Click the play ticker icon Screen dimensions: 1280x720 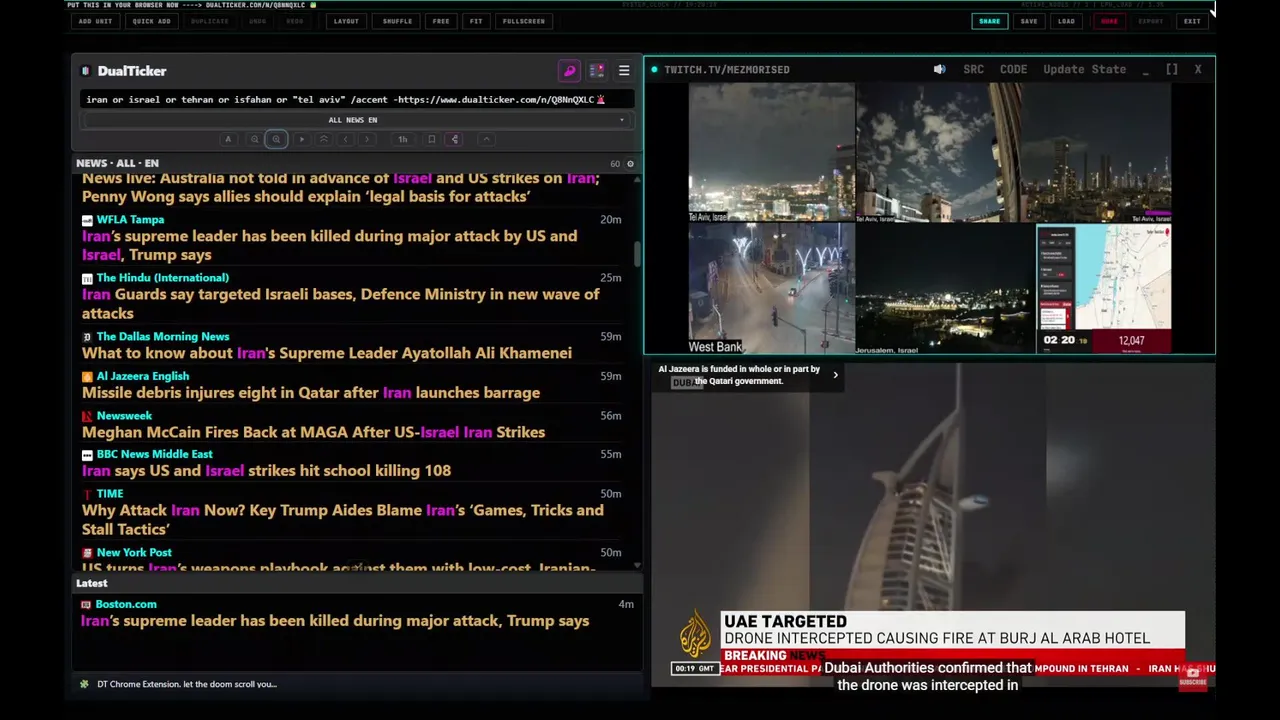pyautogui.click(x=302, y=139)
